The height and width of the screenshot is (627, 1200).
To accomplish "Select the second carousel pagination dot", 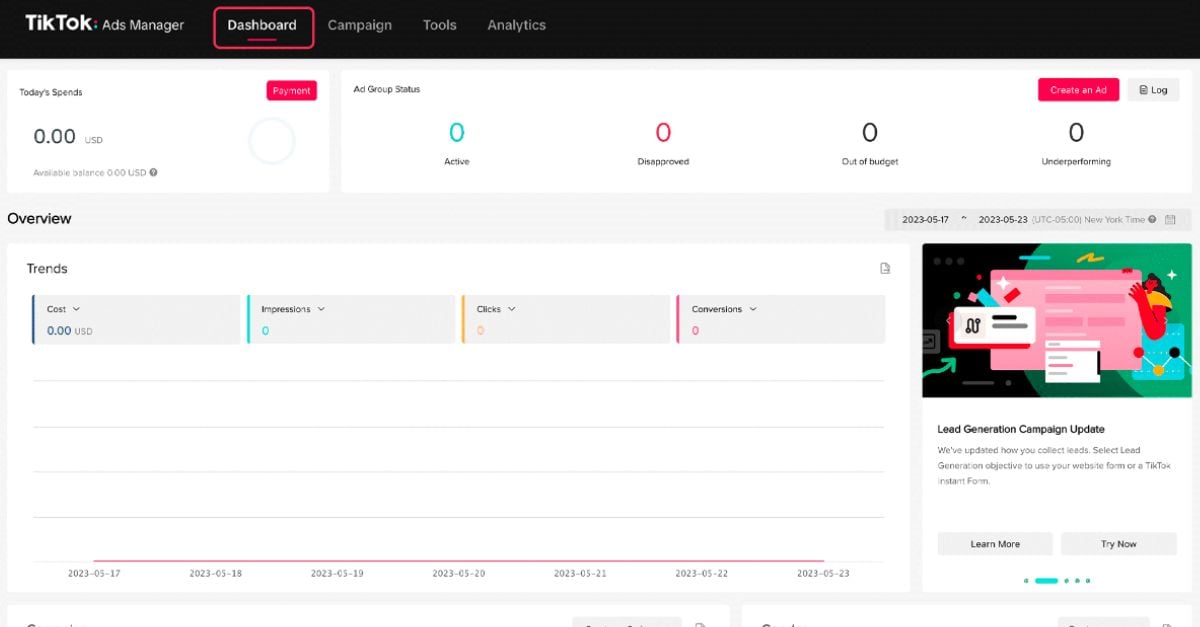I will (1047, 580).
